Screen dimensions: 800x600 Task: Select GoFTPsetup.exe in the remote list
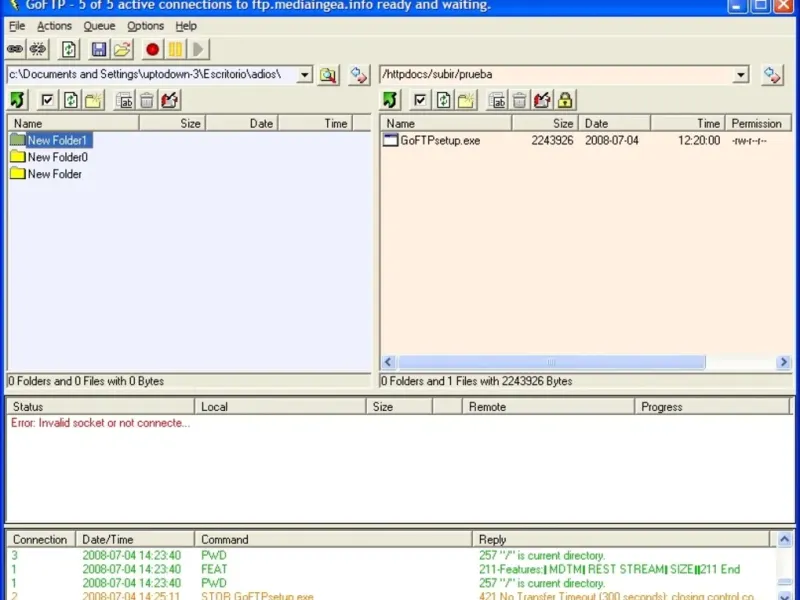point(439,141)
